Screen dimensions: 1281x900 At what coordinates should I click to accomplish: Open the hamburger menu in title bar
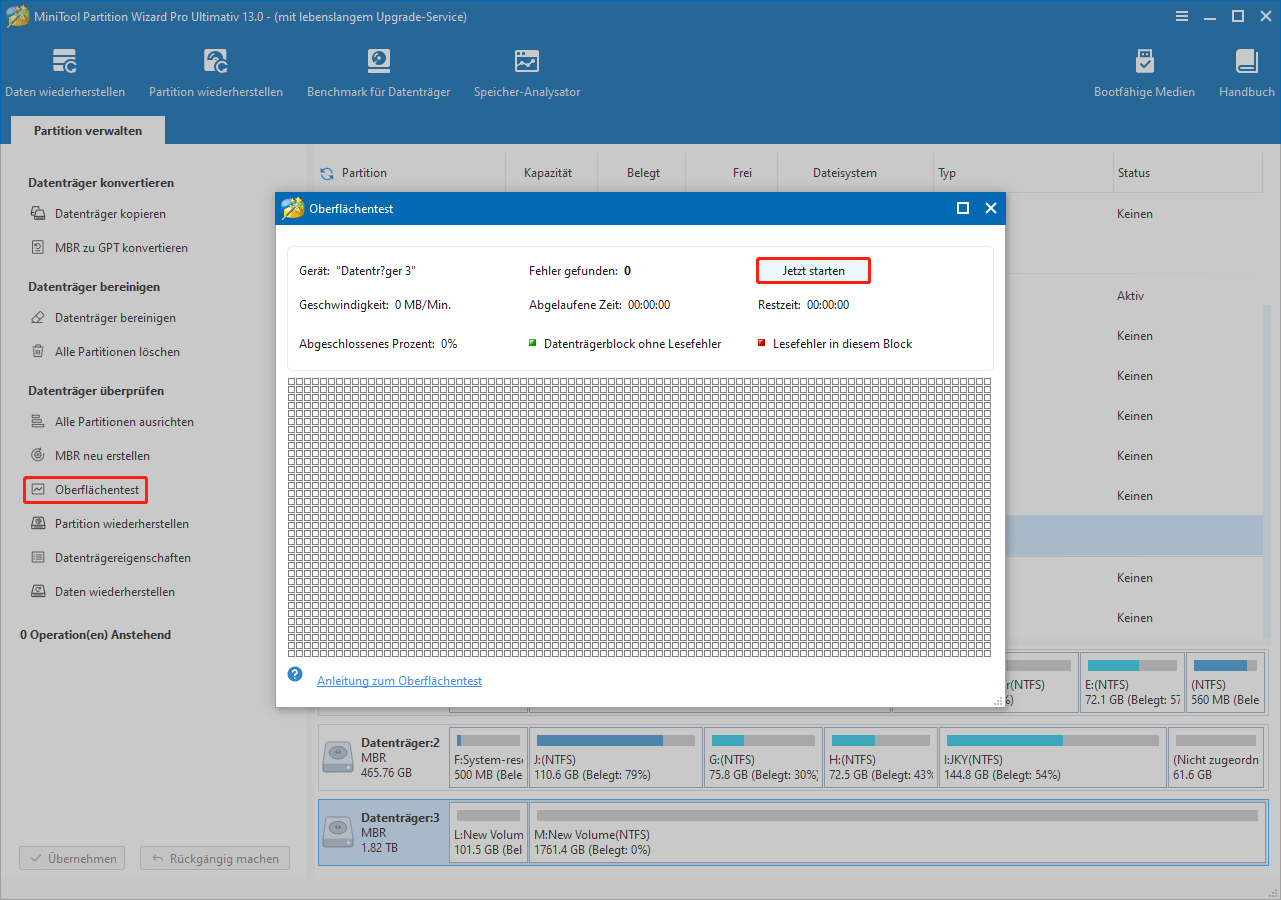pos(1182,16)
